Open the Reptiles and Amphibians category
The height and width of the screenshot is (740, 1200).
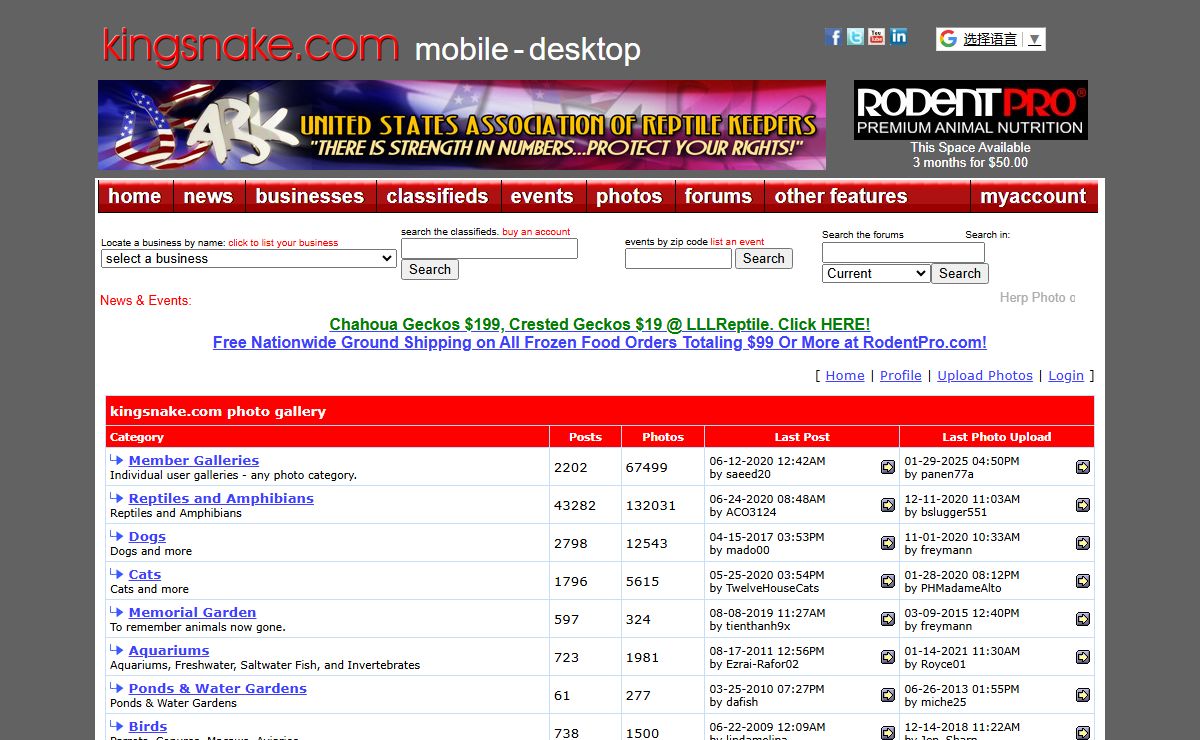(221, 498)
